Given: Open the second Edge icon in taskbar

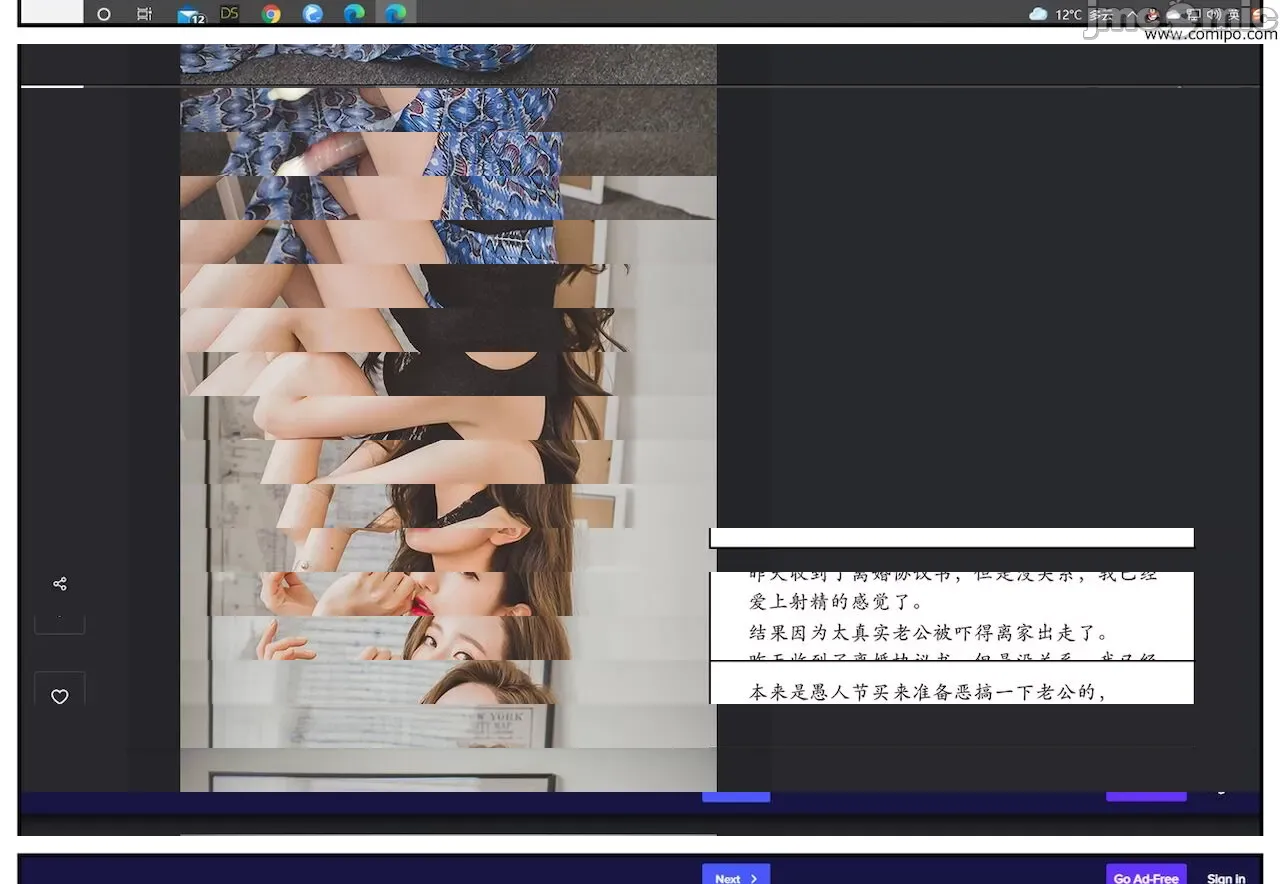Looking at the screenshot, I should (x=354, y=14).
